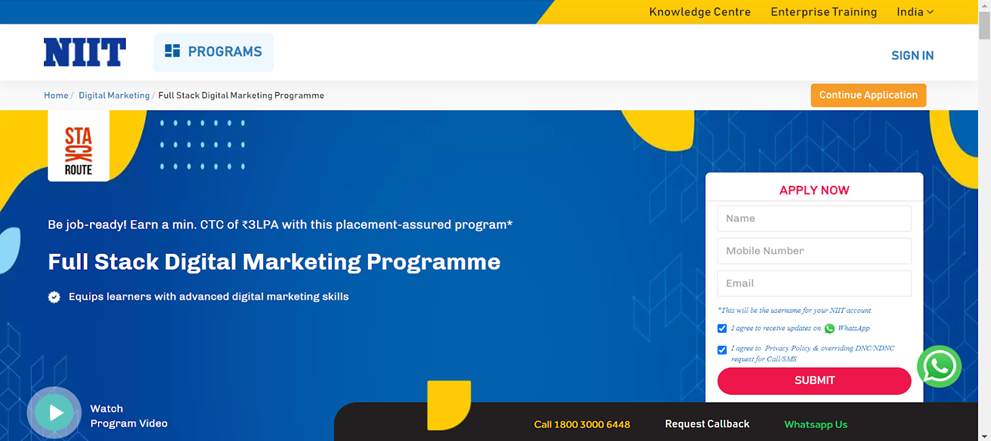Image resolution: width=991 pixels, height=441 pixels.
Task: Focus the Name input field
Action: [814, 219]
